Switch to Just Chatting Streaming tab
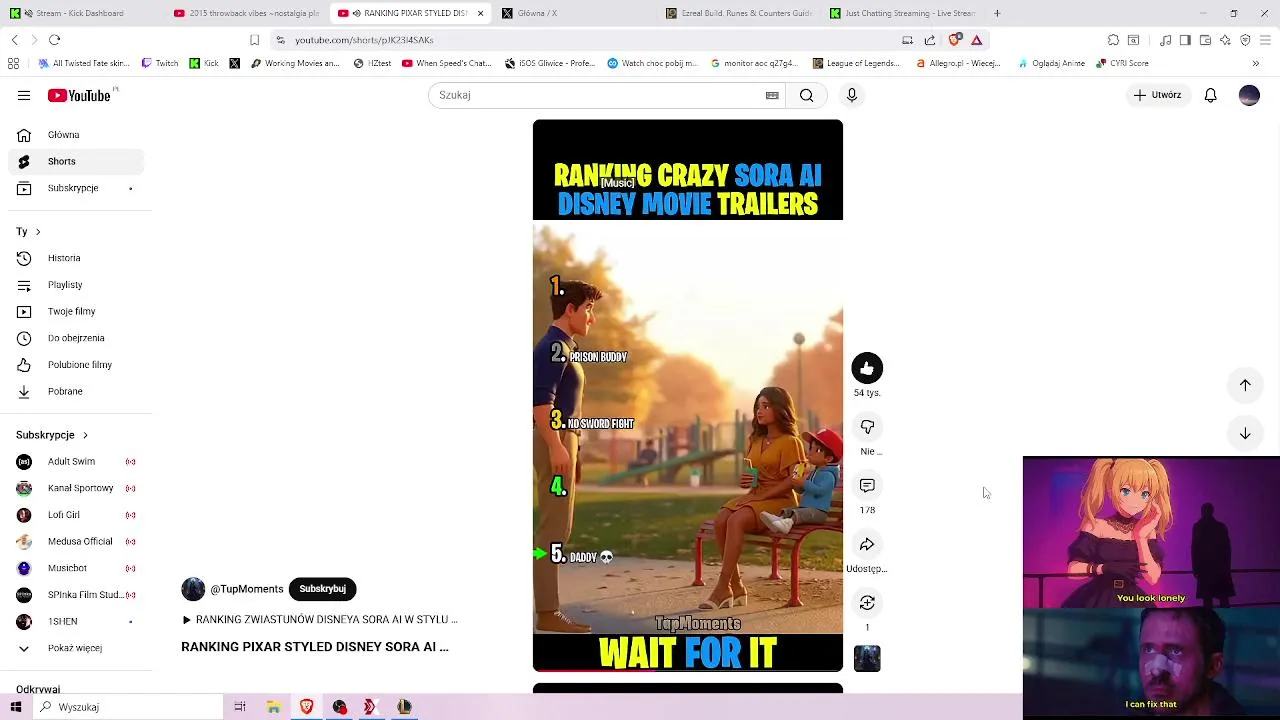The image size is (1280, 720). click(904, 13)
